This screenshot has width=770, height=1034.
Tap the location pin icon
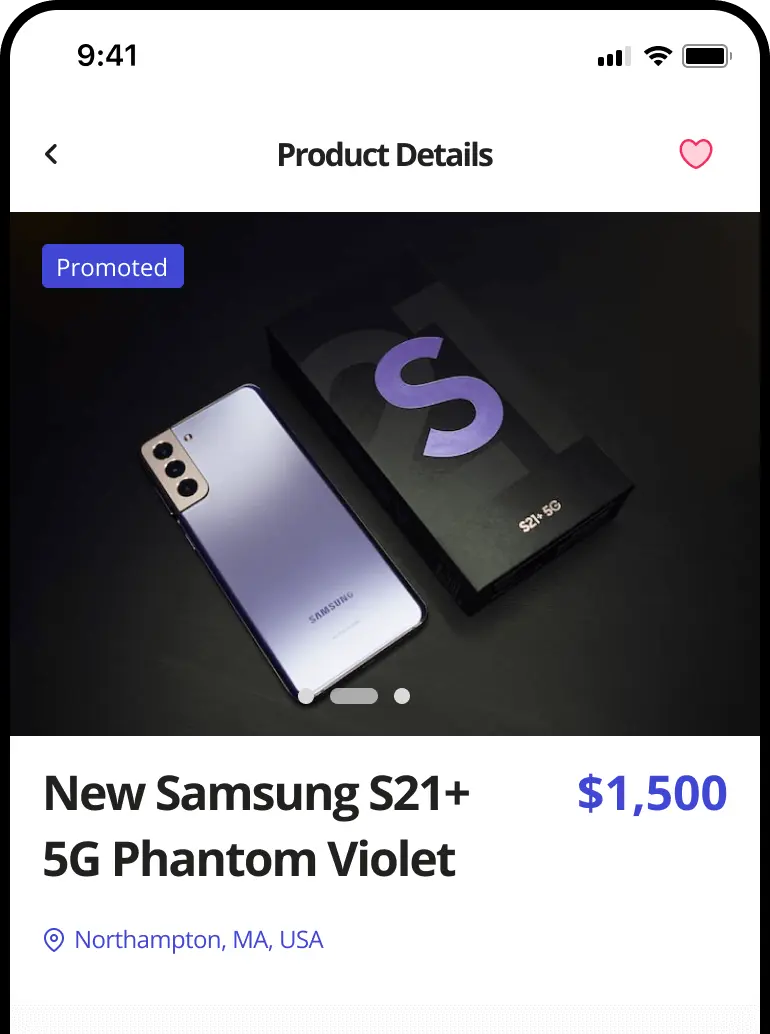(x=54, y=940)
